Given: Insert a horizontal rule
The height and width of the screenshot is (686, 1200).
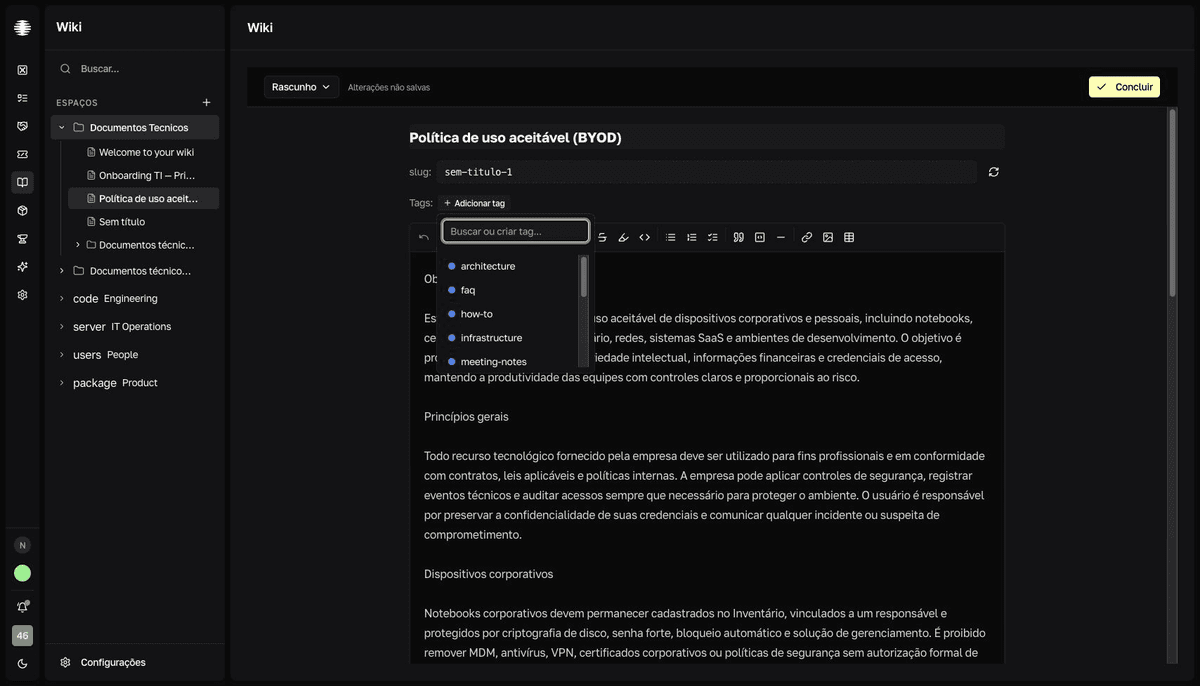Looking at the screenshot, I should click(x=781, y=237).
